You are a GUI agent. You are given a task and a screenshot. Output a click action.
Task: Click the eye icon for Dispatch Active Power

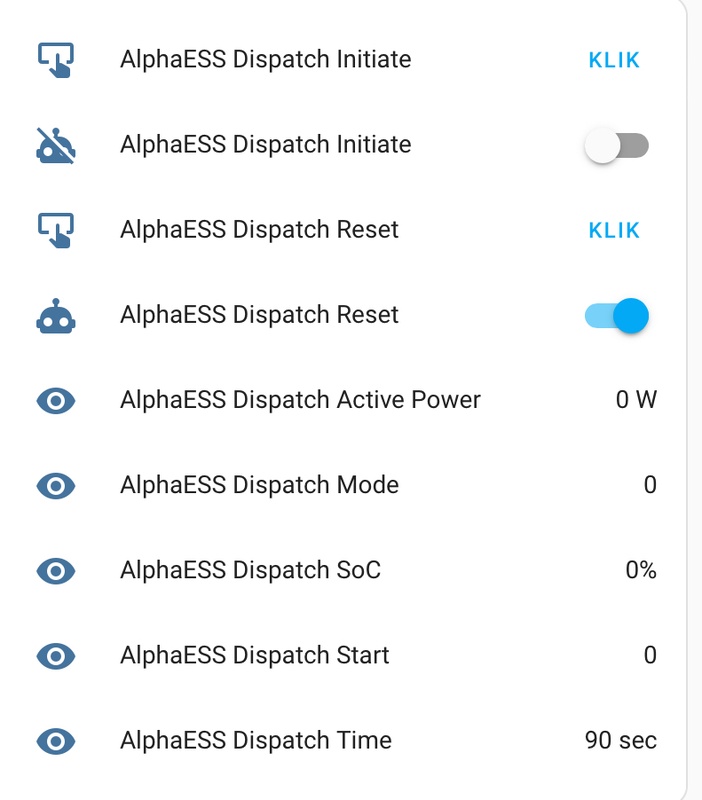[x=56, y=401]
